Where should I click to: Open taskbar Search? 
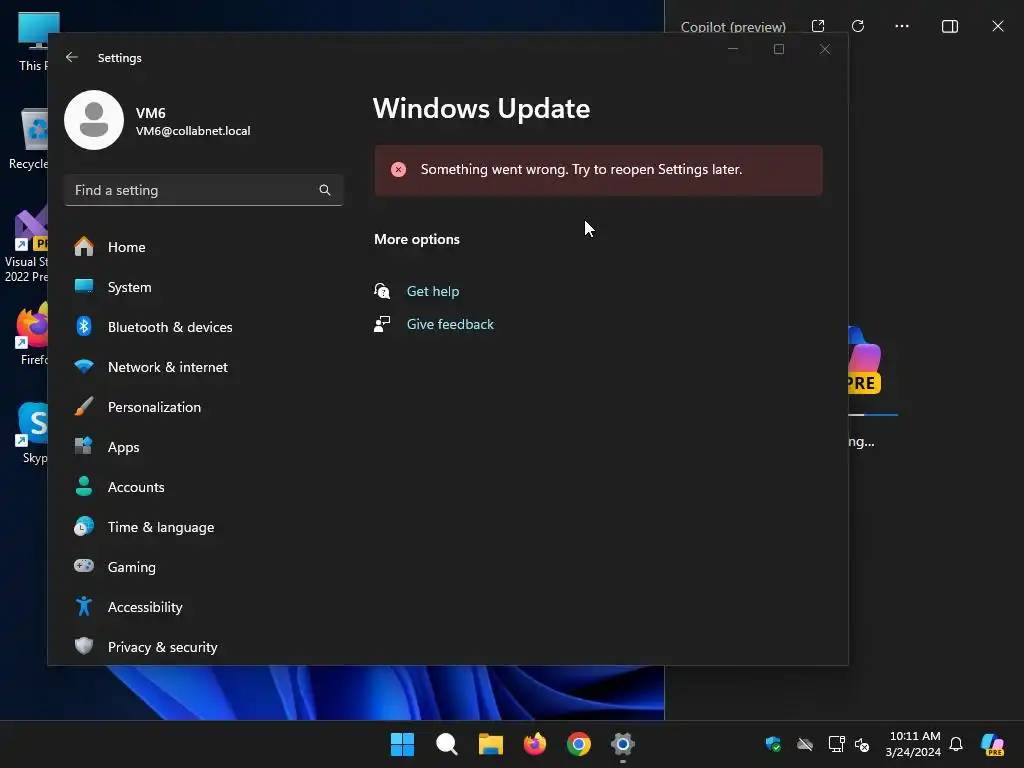point(447,744)
